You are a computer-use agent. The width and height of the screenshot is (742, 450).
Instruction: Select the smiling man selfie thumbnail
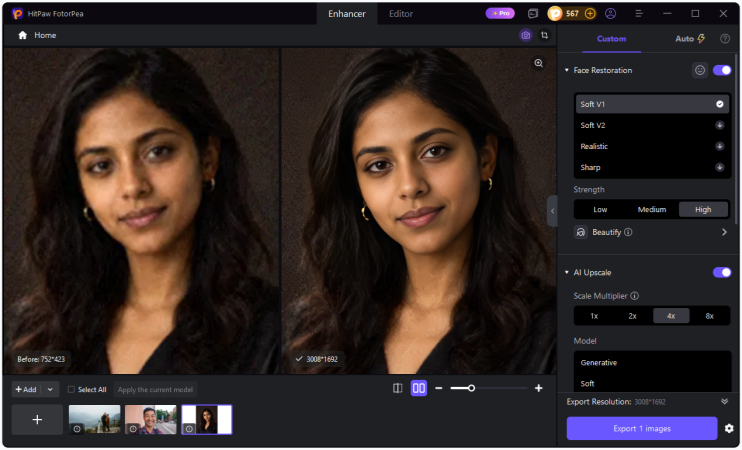pyautogui.click(x=150, y=420)
